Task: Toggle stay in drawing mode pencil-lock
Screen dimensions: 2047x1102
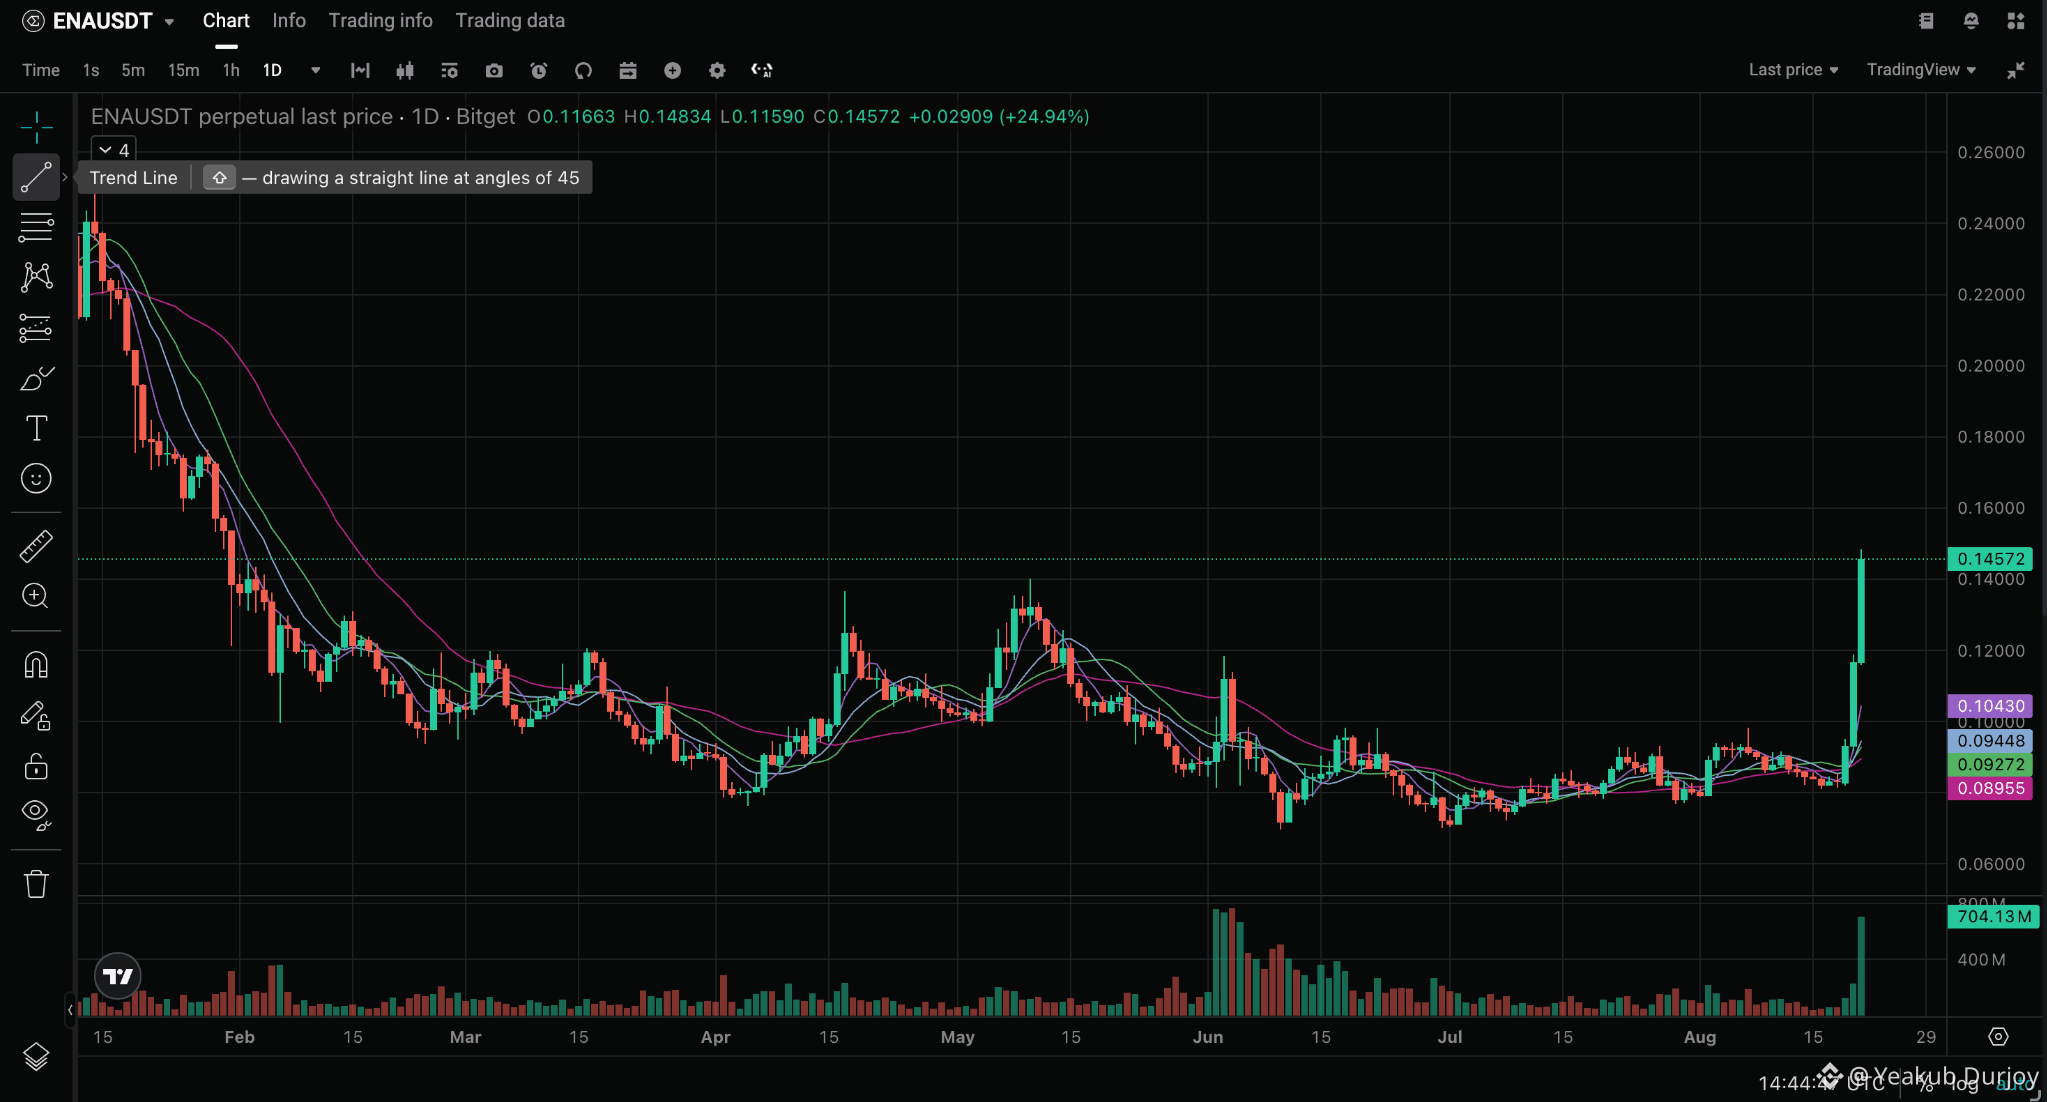Action: (x=36, y=716)
